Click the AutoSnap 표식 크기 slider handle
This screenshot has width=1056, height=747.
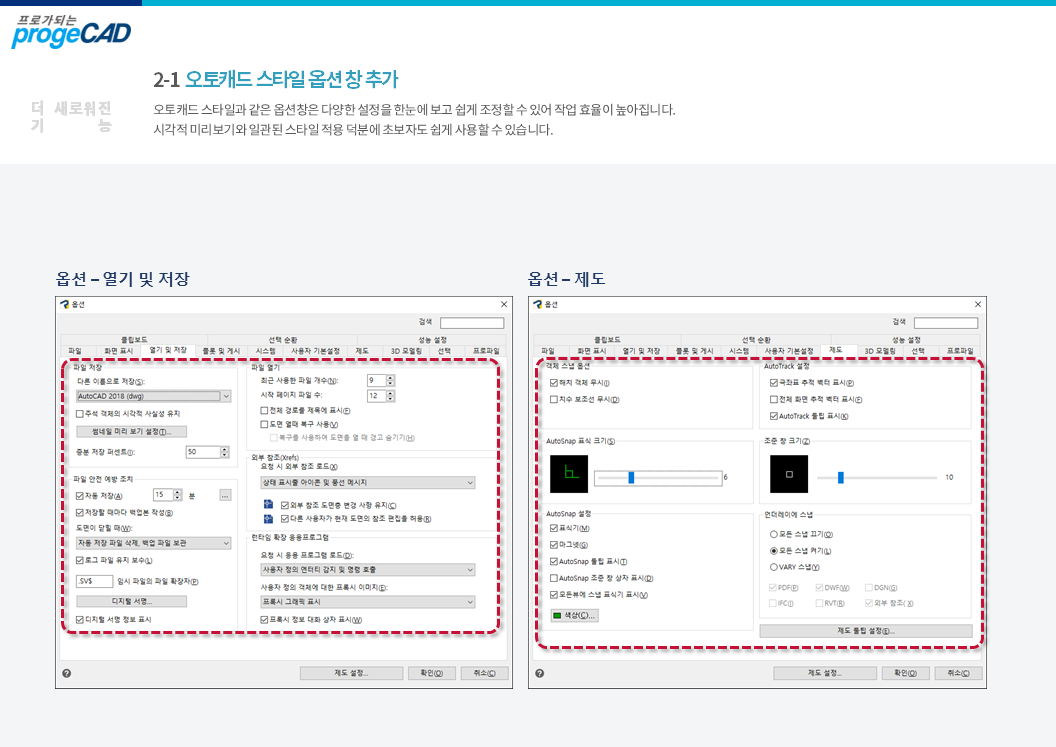click(x=631, y=478)
